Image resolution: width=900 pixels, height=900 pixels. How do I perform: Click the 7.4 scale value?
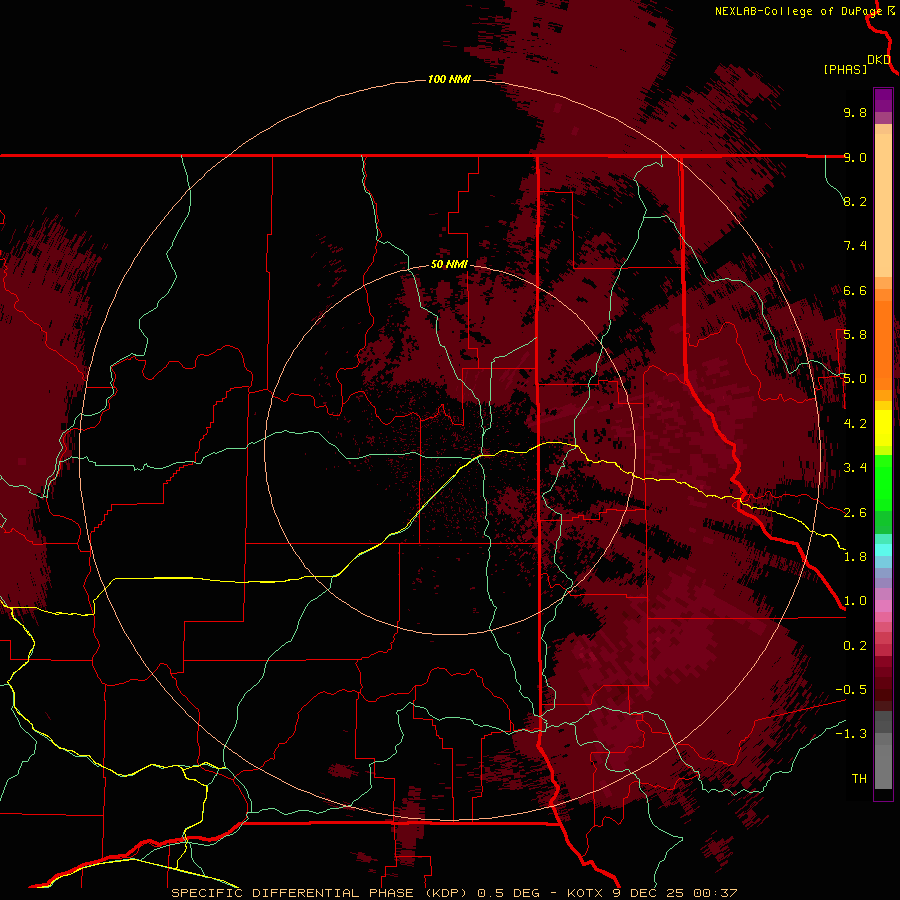tap(855, 246)
